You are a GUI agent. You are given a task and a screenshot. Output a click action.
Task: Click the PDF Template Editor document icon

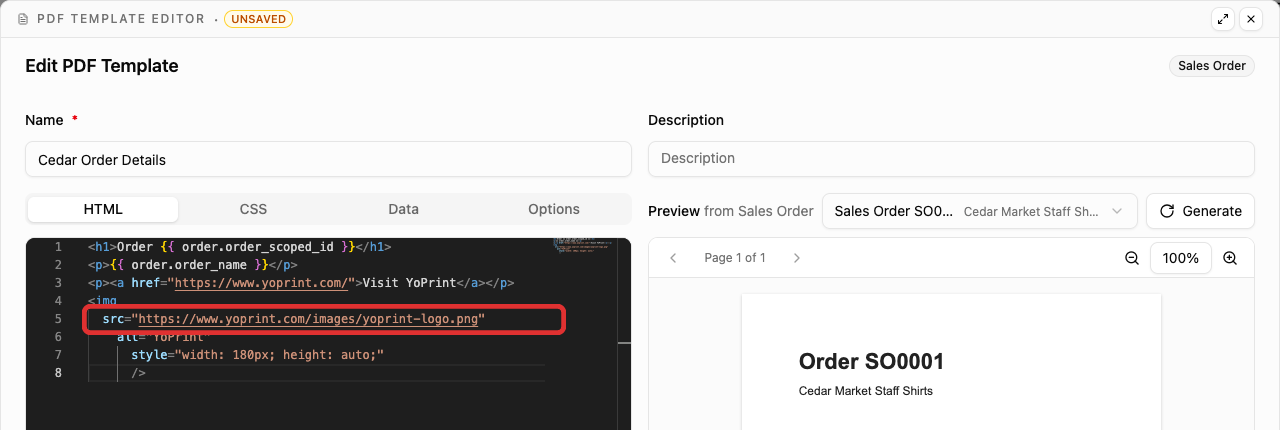23,19
